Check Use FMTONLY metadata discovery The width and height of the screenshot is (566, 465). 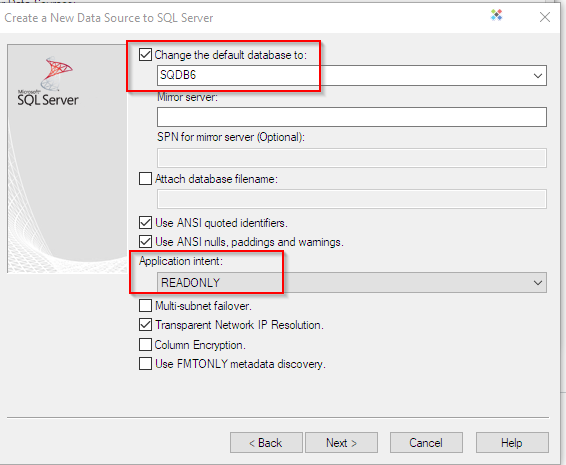(145, 364)
